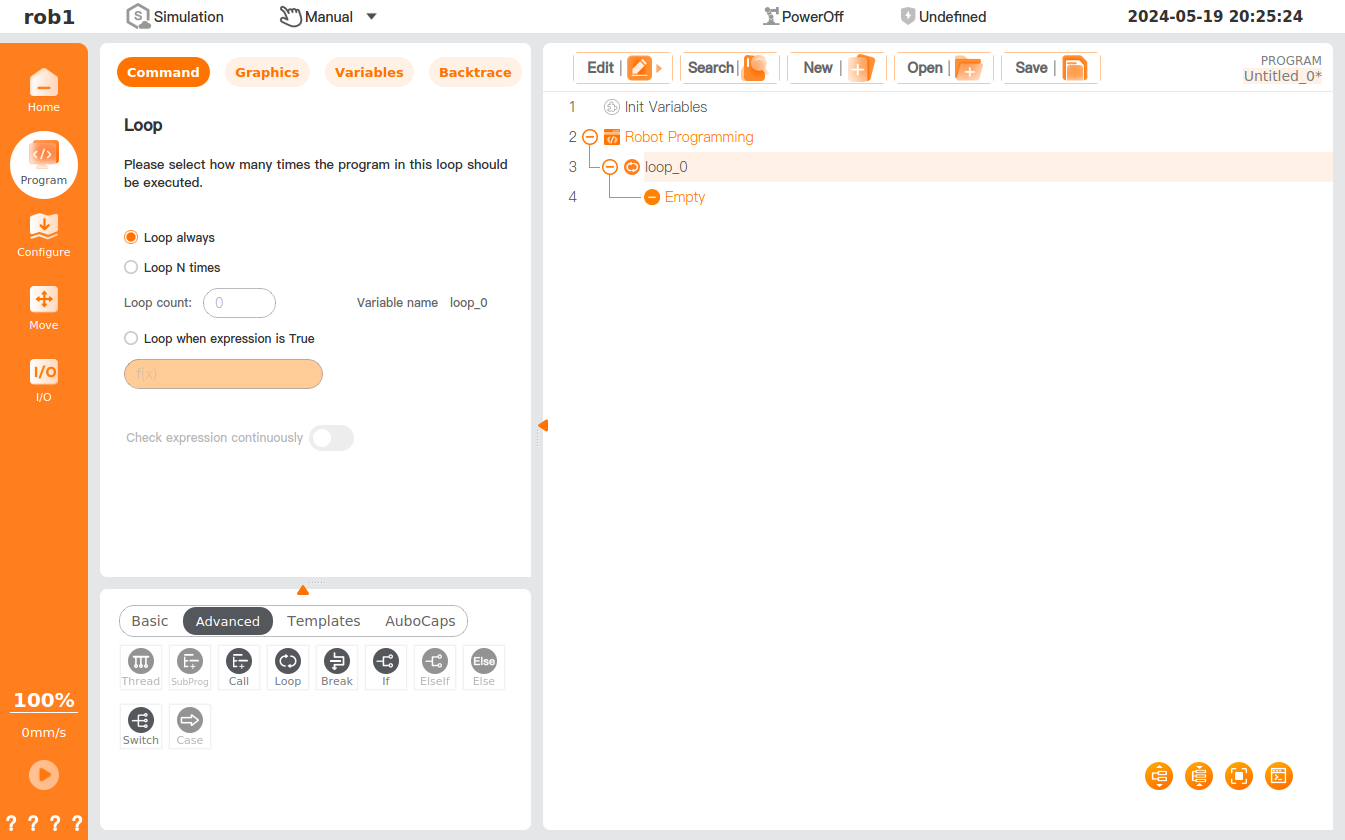Screen dimensions: 1345x840
Task: Go to the Move panel icon
Action: 43,308
